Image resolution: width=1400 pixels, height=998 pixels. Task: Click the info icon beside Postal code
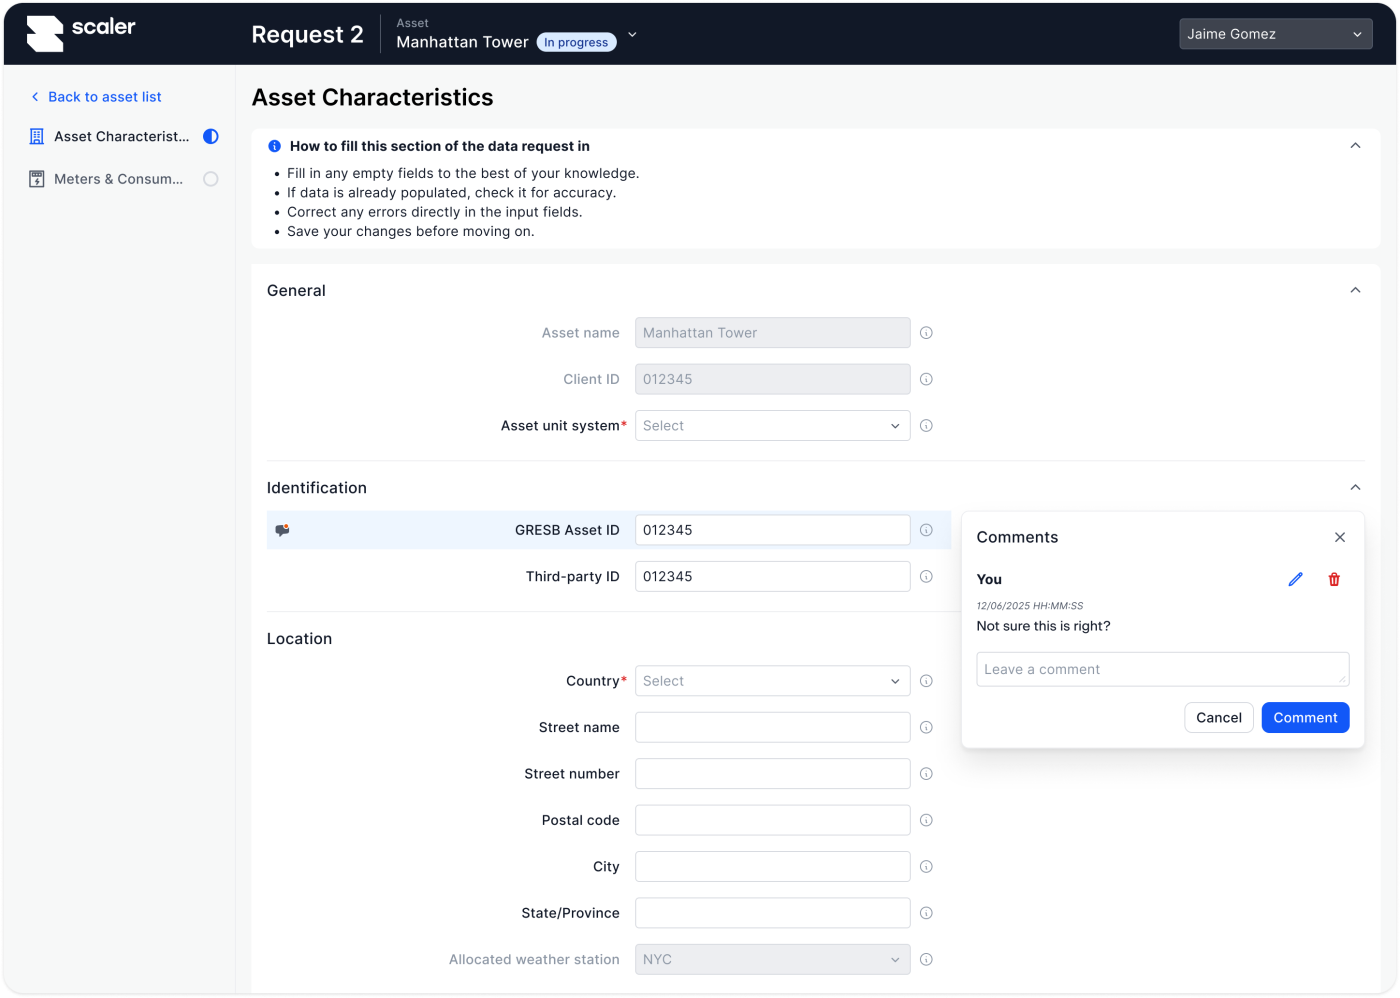tap(926, 820)
